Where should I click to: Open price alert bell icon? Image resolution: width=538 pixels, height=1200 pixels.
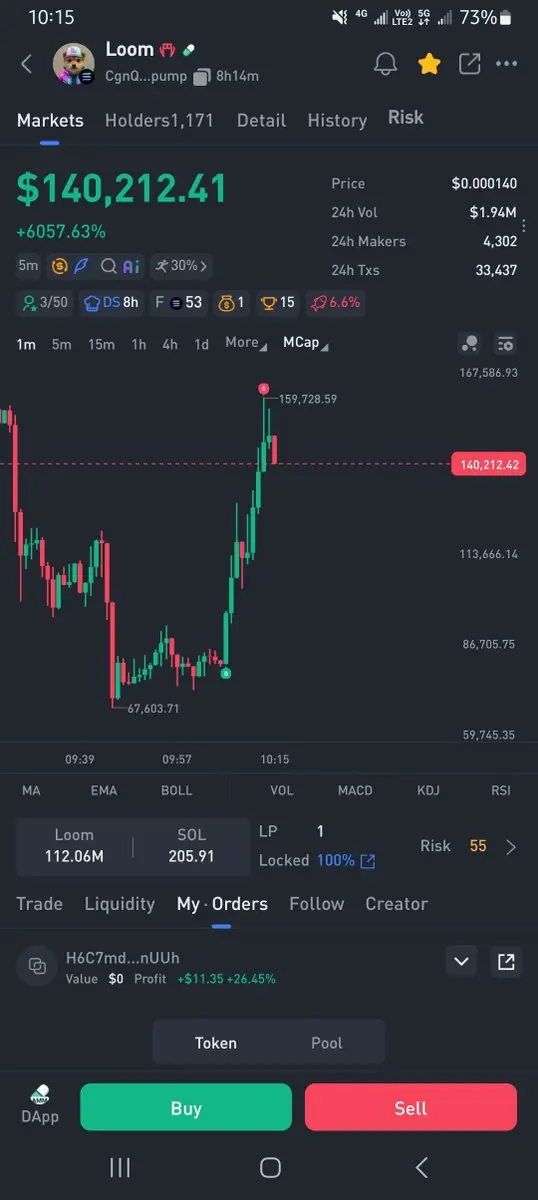[x=385, y=64]
